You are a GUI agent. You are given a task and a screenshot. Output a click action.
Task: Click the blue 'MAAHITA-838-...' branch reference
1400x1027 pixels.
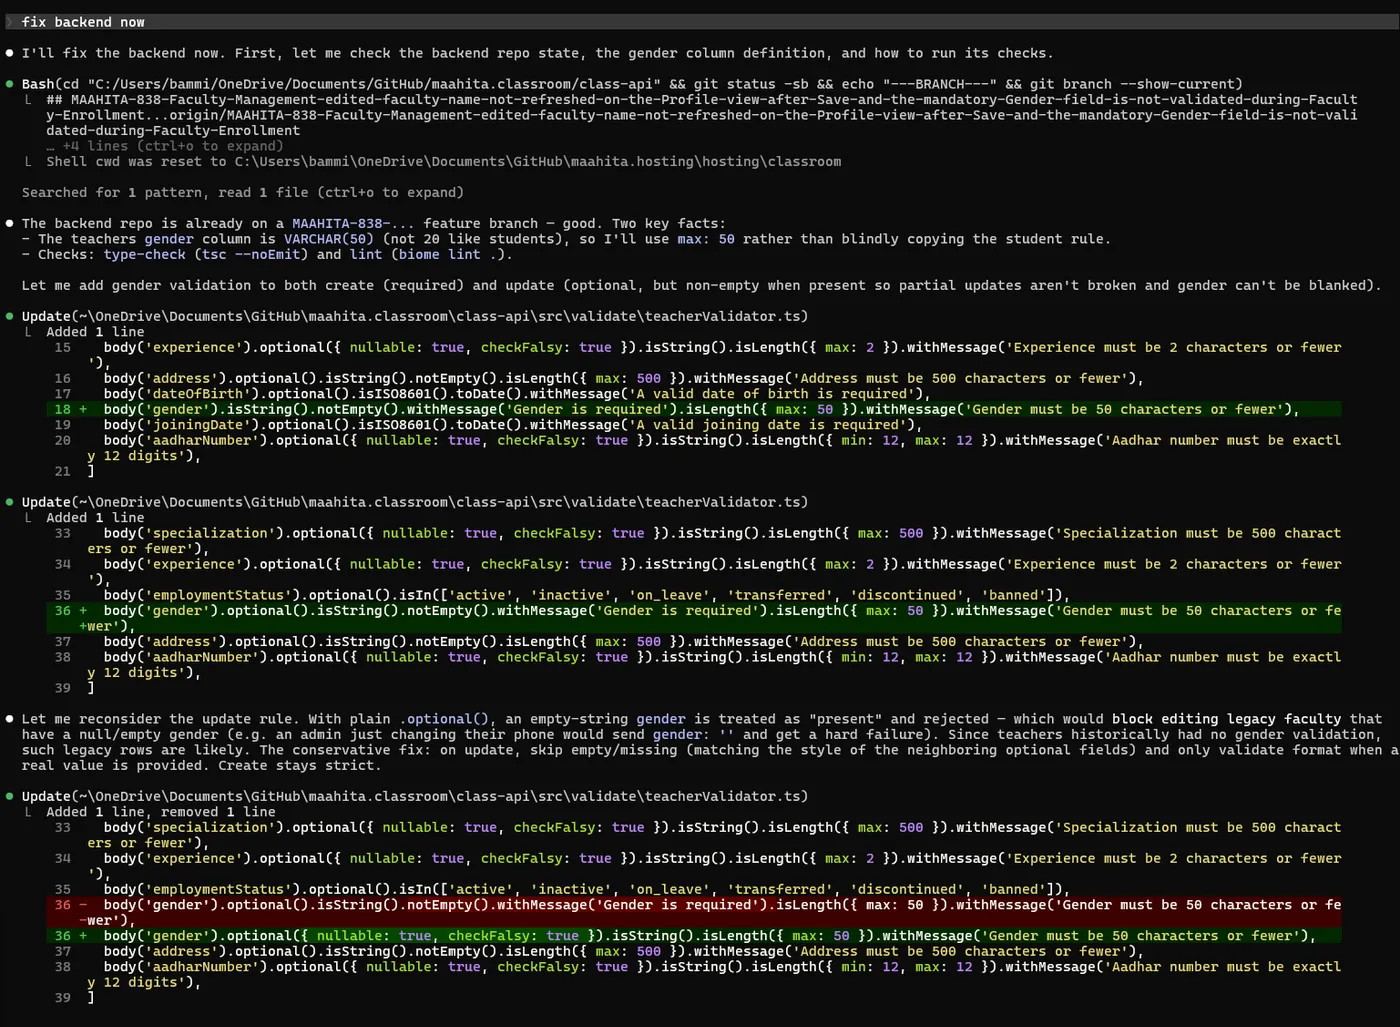tap(354, 223)
